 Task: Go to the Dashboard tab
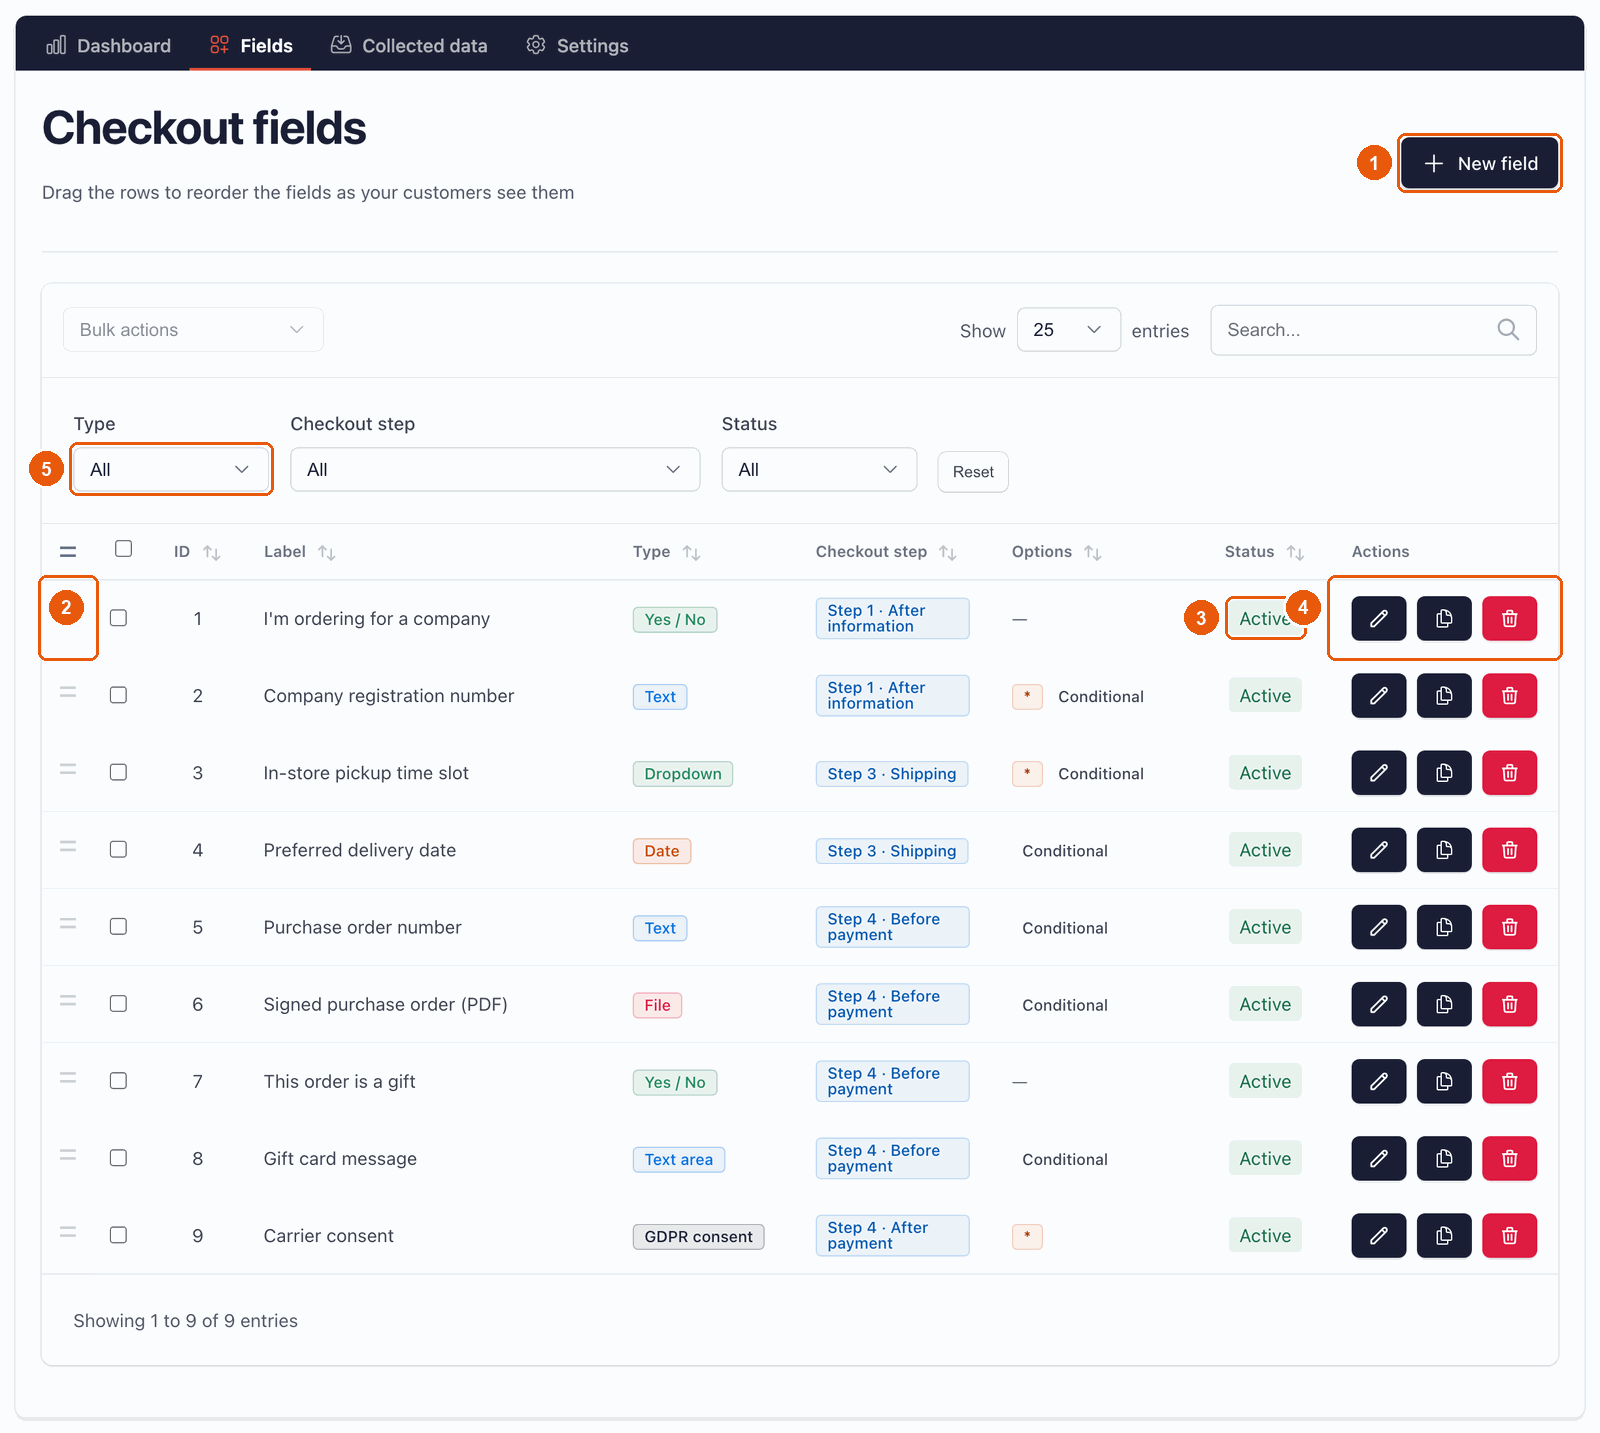pyautogui.click(x=108, y=46)
